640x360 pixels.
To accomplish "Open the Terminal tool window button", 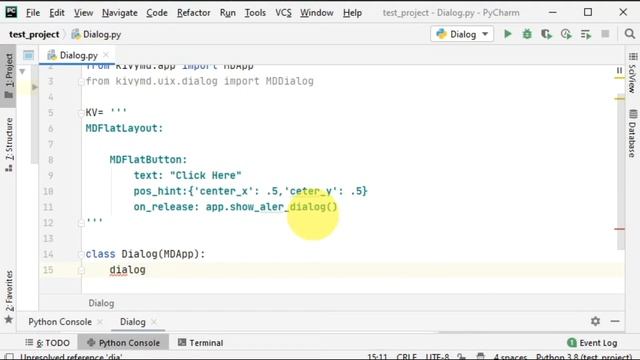I will 200,343.
